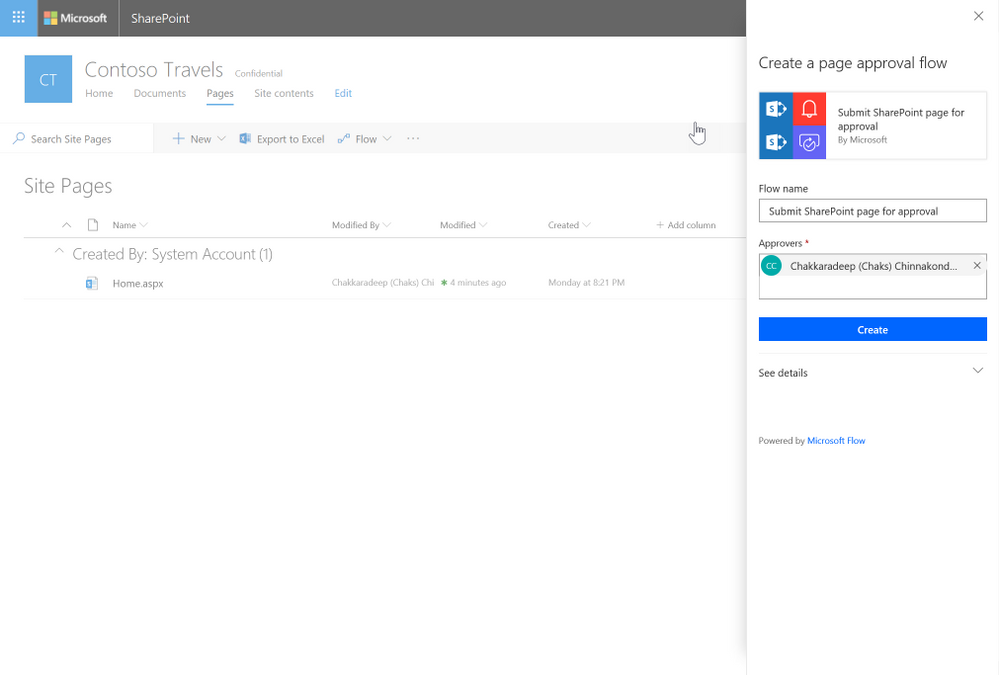Image resolution: width=999 pixels, height=675 pixels.
Task: Remove Chakkaradeep Chinnakonda from Approvers
Action: 976,265
